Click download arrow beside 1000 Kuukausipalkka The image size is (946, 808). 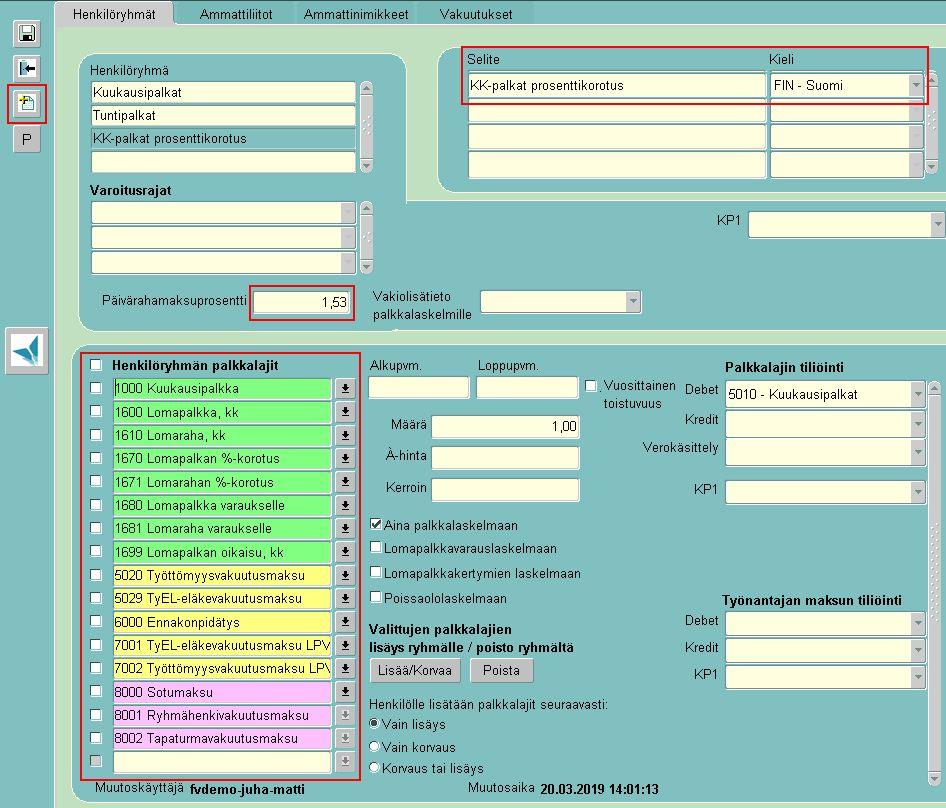345,388
